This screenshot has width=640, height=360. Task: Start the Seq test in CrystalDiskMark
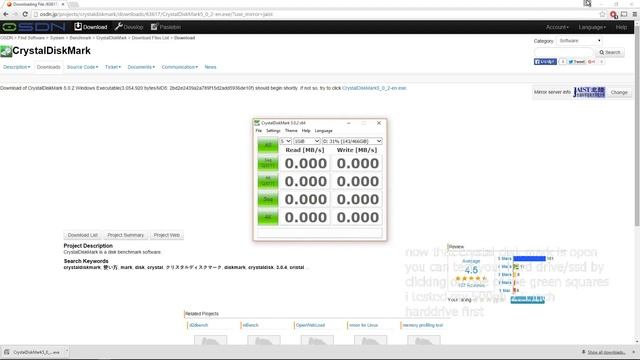pyautogui.click(x=268, y=199)
